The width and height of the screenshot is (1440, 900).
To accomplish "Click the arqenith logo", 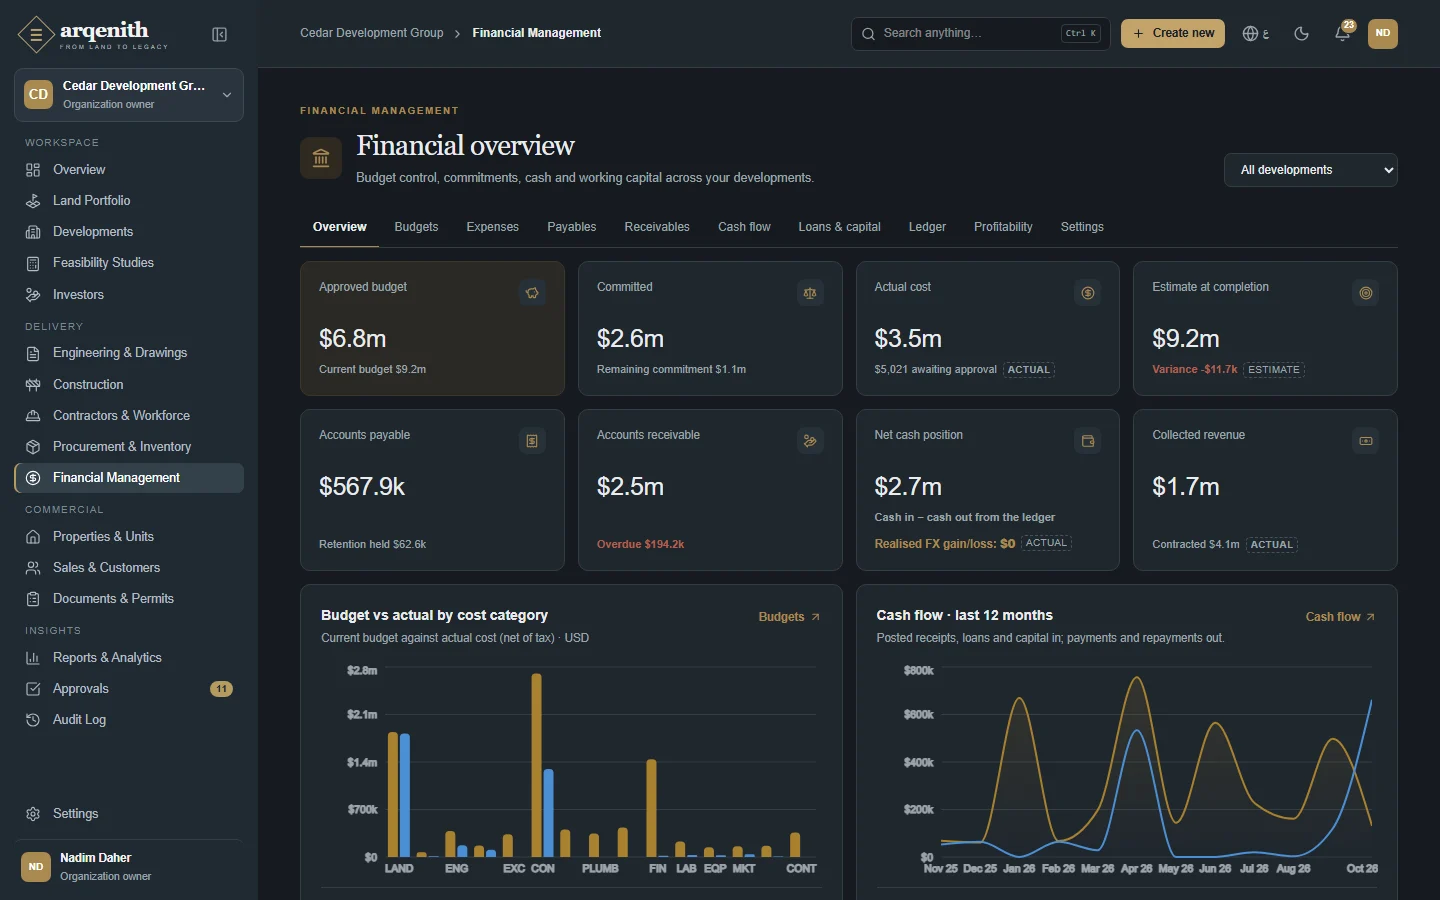I will [x=93, y=34].
